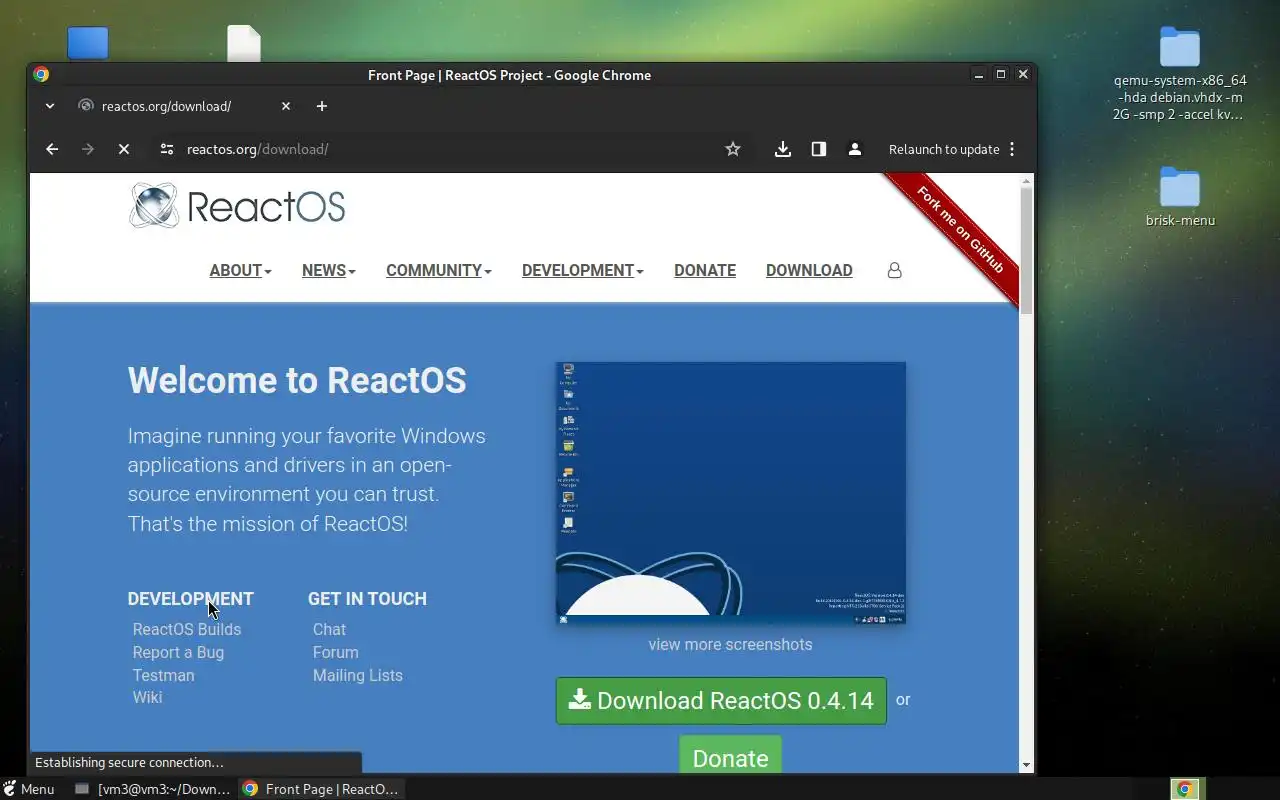
Task: Open Chrome downloads icon
Action: point(783,149)
